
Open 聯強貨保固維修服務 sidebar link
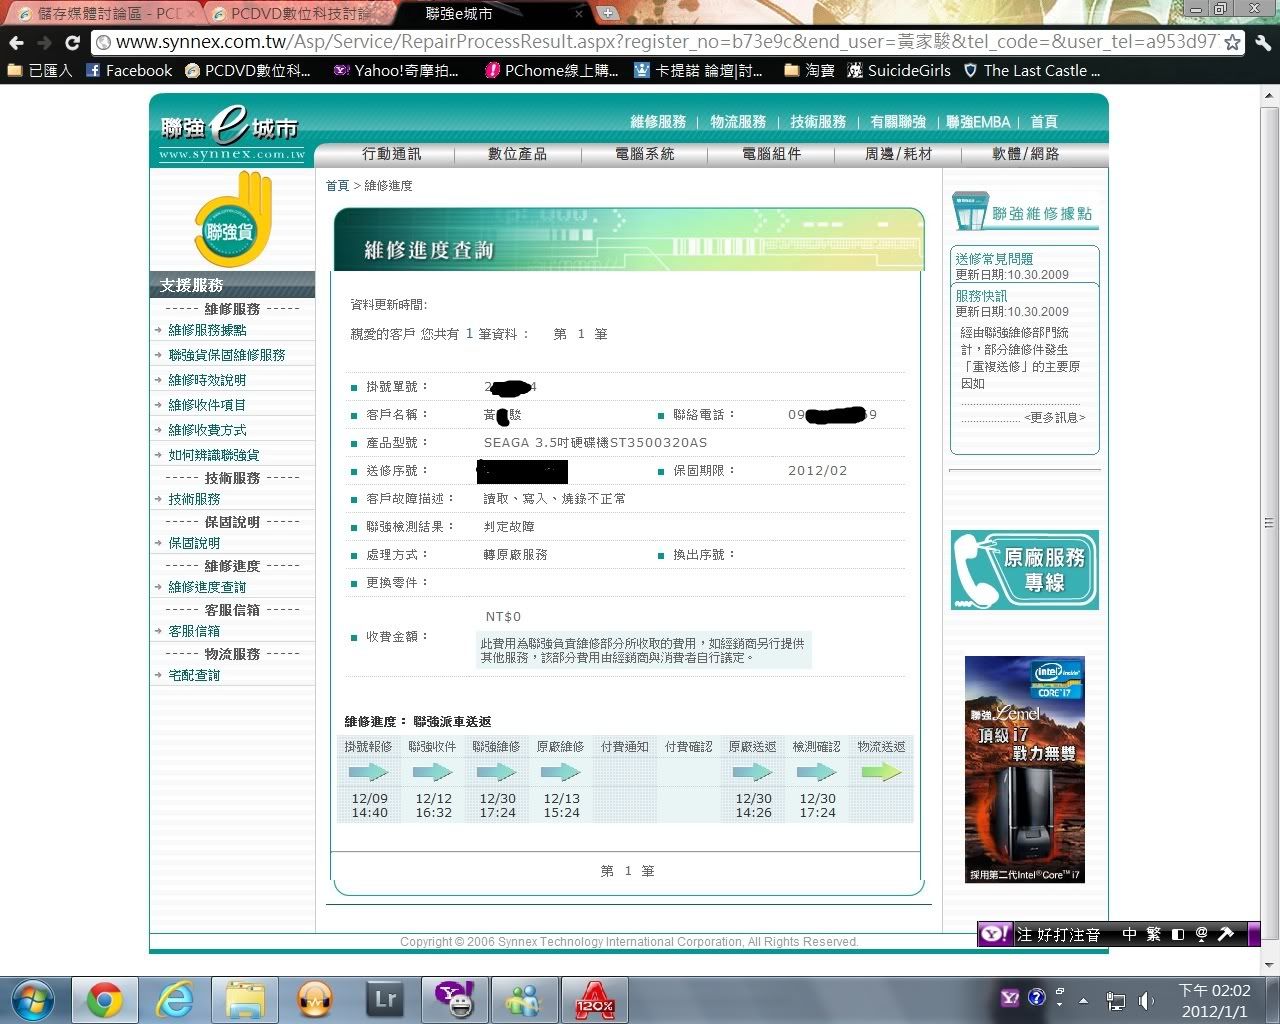click(227, 355)
